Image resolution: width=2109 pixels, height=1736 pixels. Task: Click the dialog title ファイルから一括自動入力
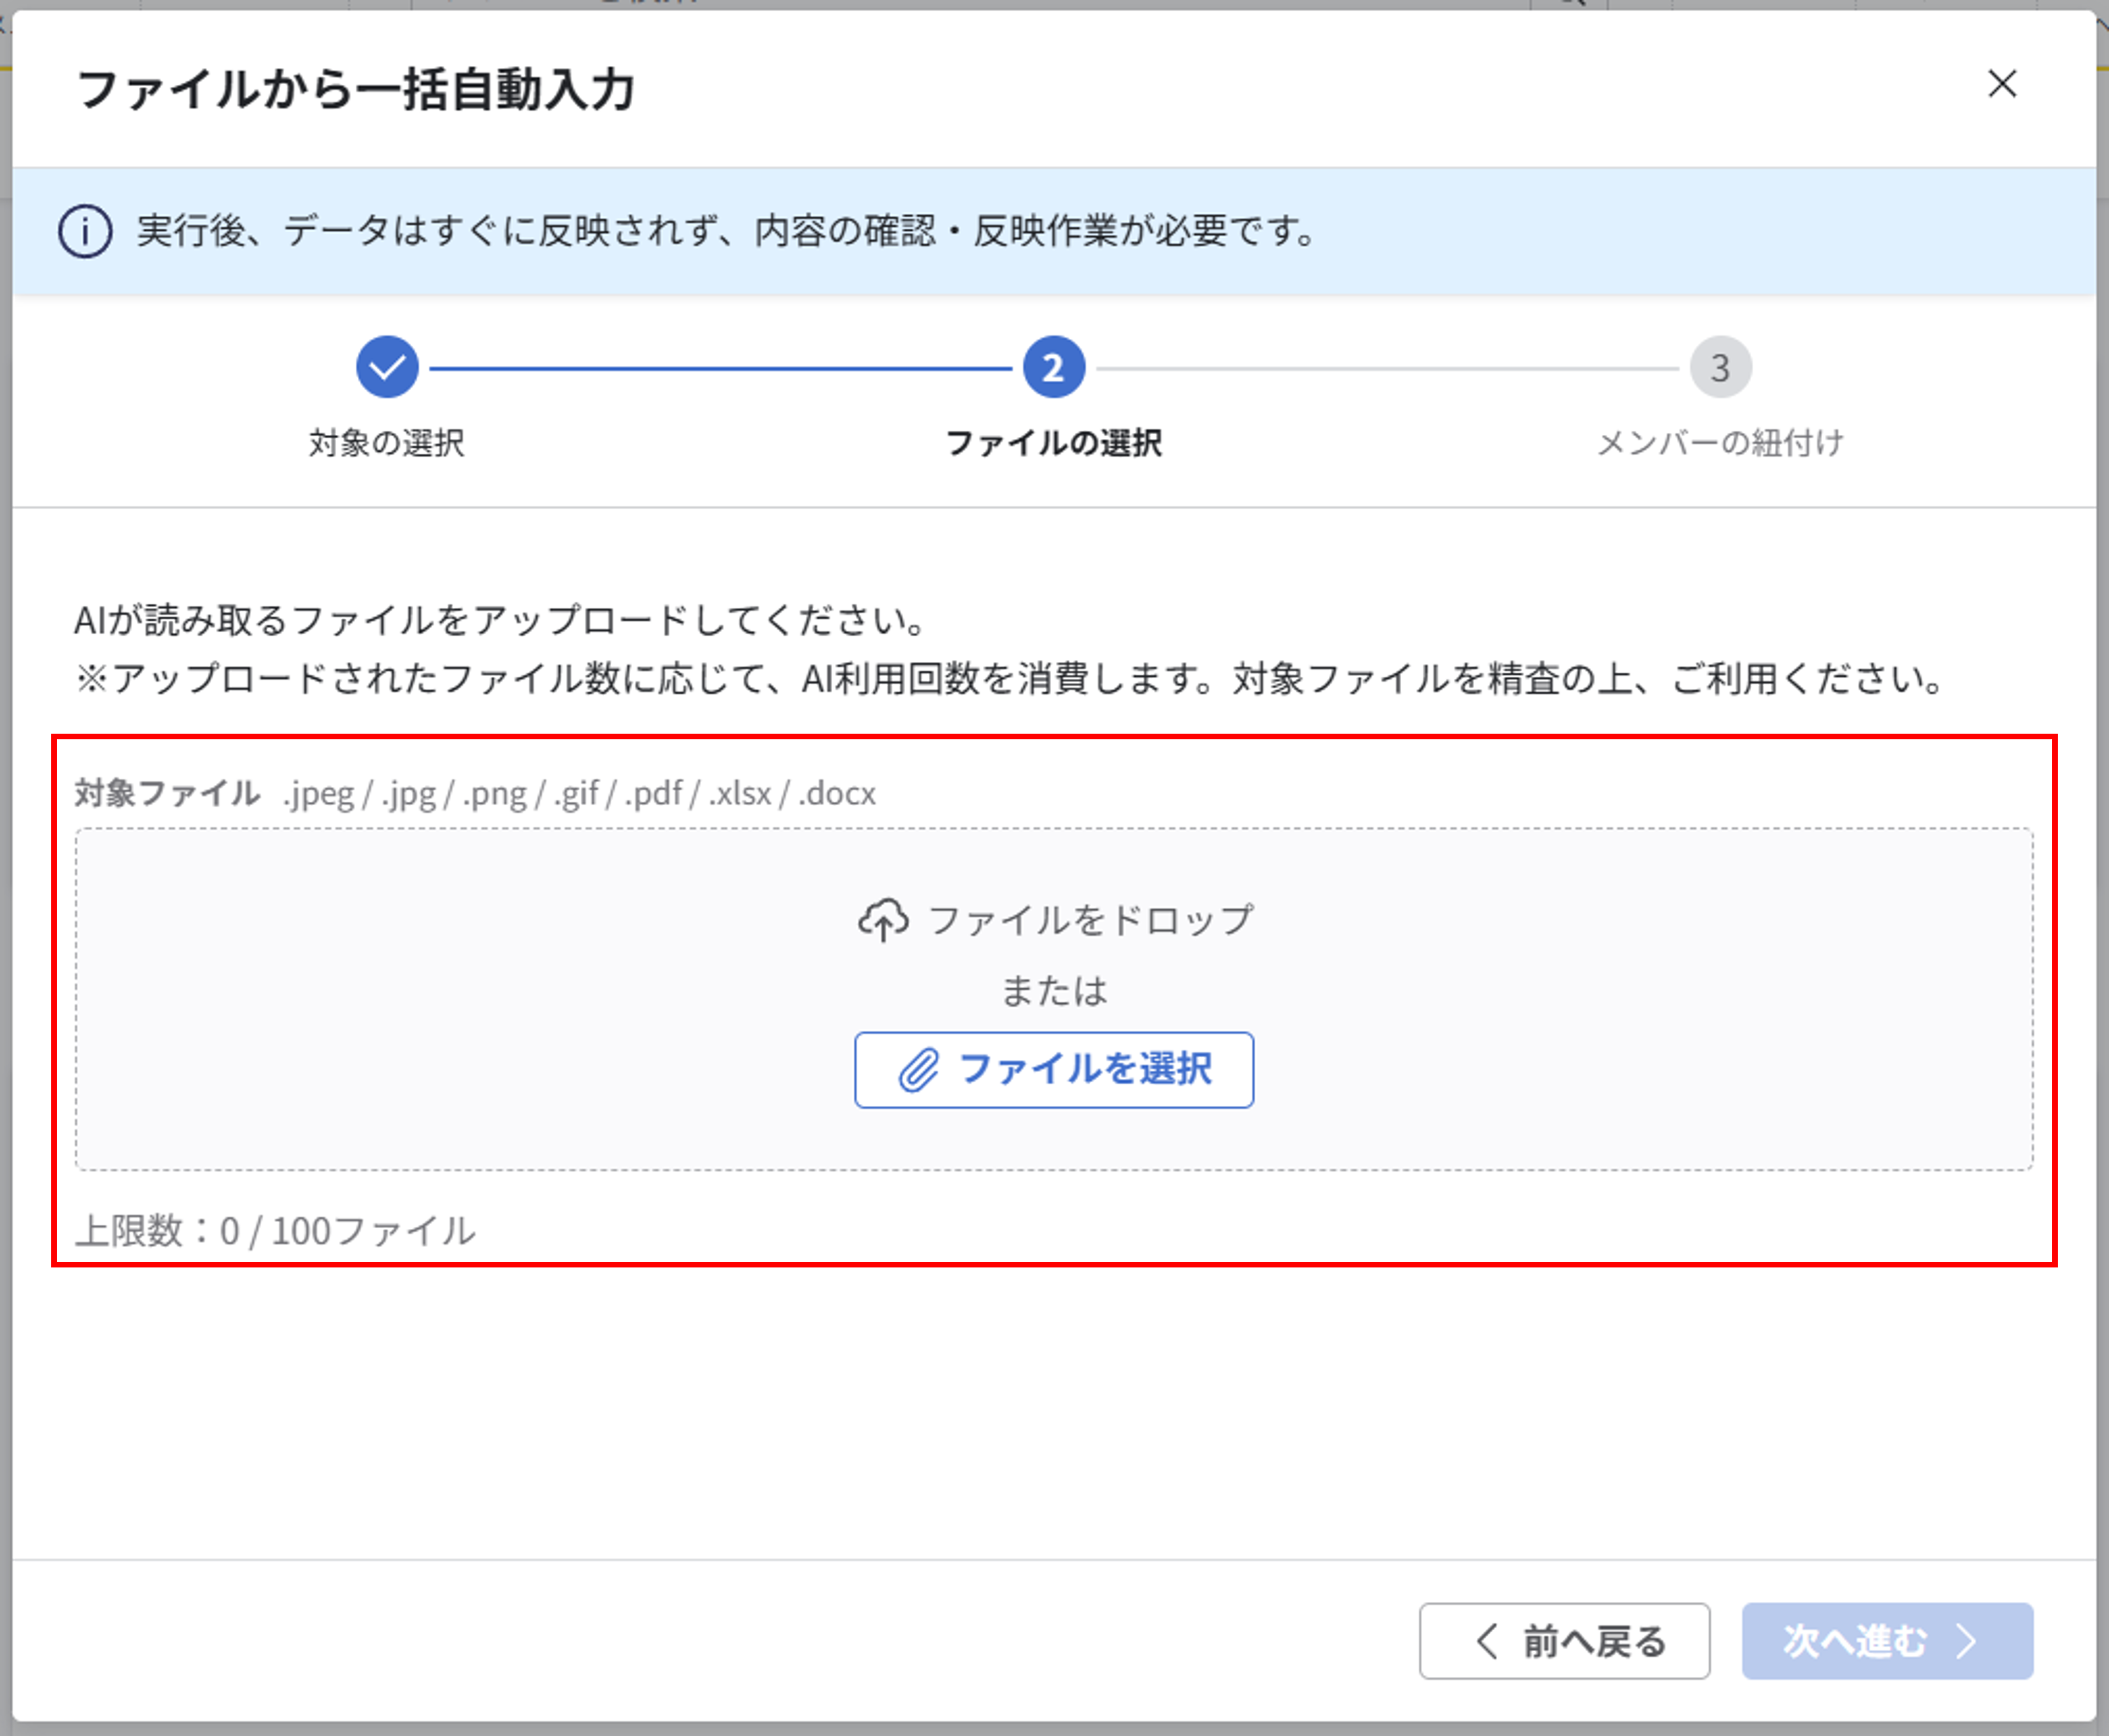[x=356, y=89]
